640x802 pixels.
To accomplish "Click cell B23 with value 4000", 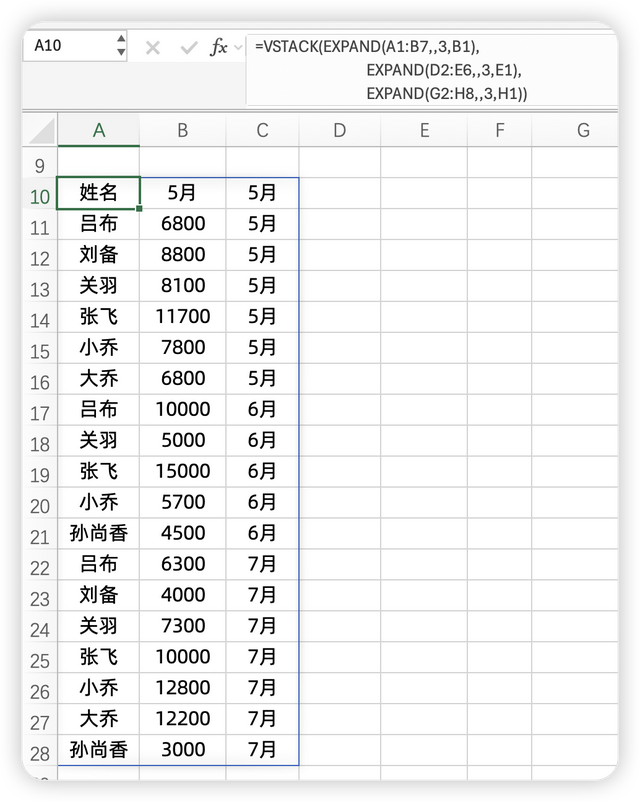I will click(183, 595).
